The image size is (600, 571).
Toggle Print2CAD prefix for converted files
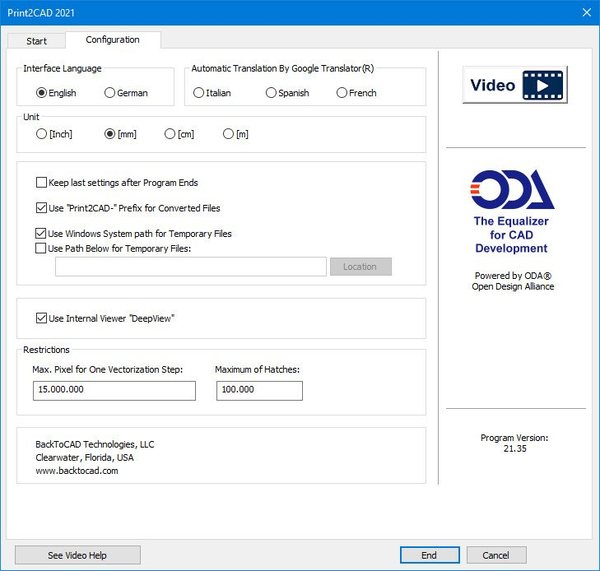pos(41,208)
